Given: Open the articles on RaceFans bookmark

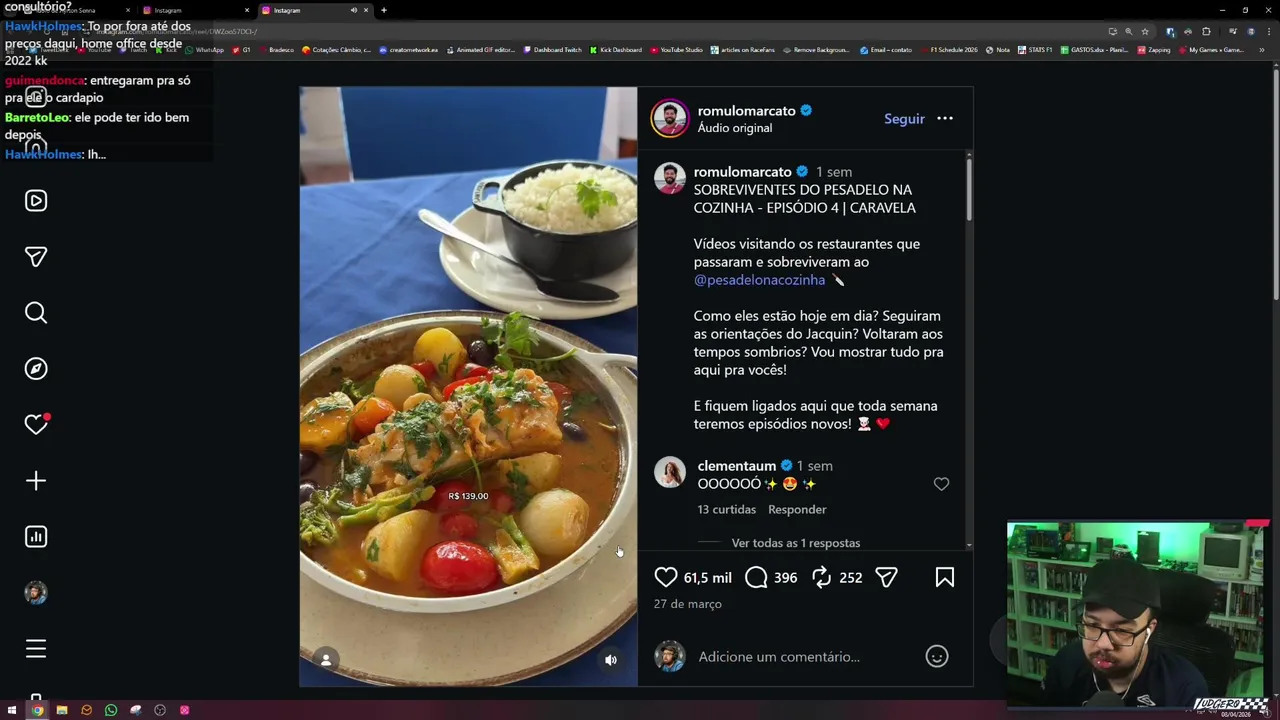Looking at the screenshot, I should [x=744, y=50].
